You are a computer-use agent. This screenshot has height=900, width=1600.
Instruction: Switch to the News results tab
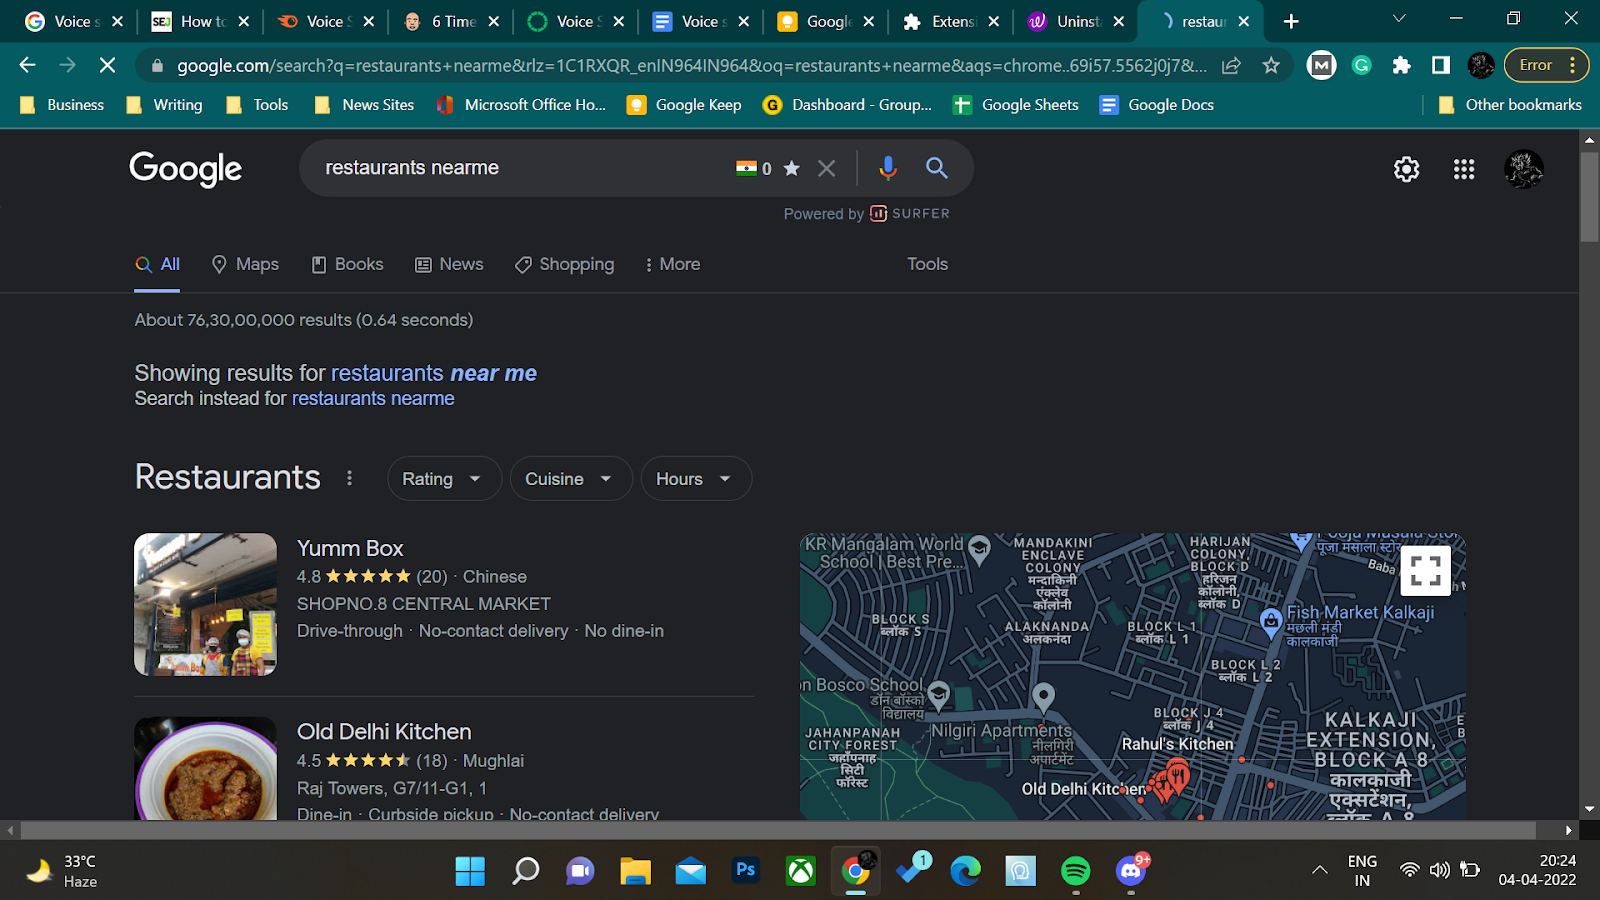click(449, 264)
